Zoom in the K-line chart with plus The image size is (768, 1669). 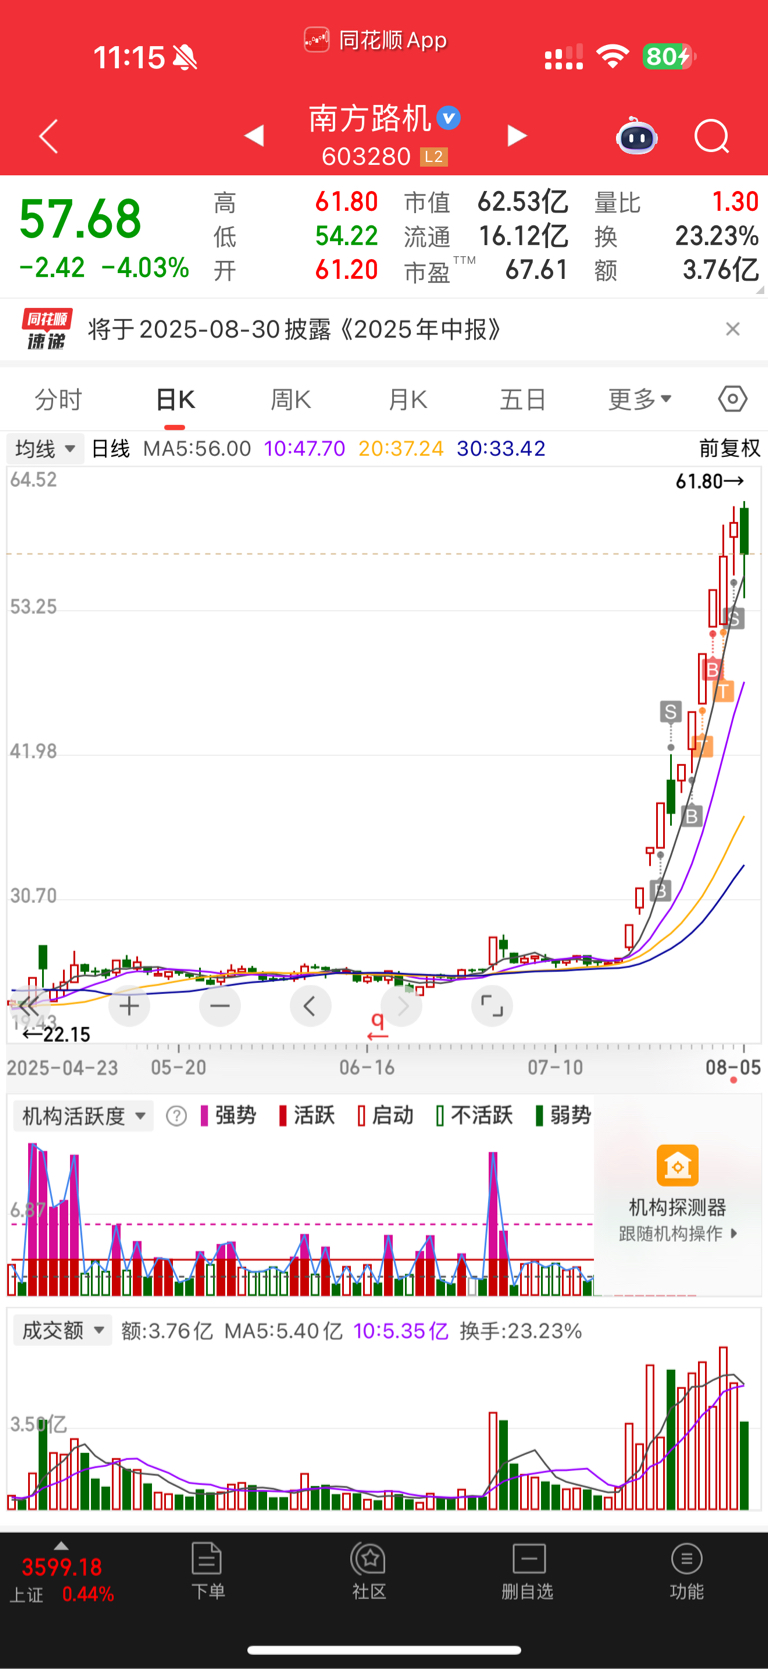pyautogui.click(x=129, y=1006)
